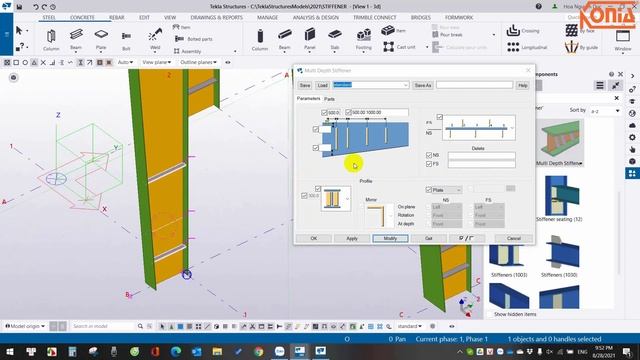640x360 pixels.
Task: Open Google Chrome from taskbar
Action: click(x=258, y=351)
